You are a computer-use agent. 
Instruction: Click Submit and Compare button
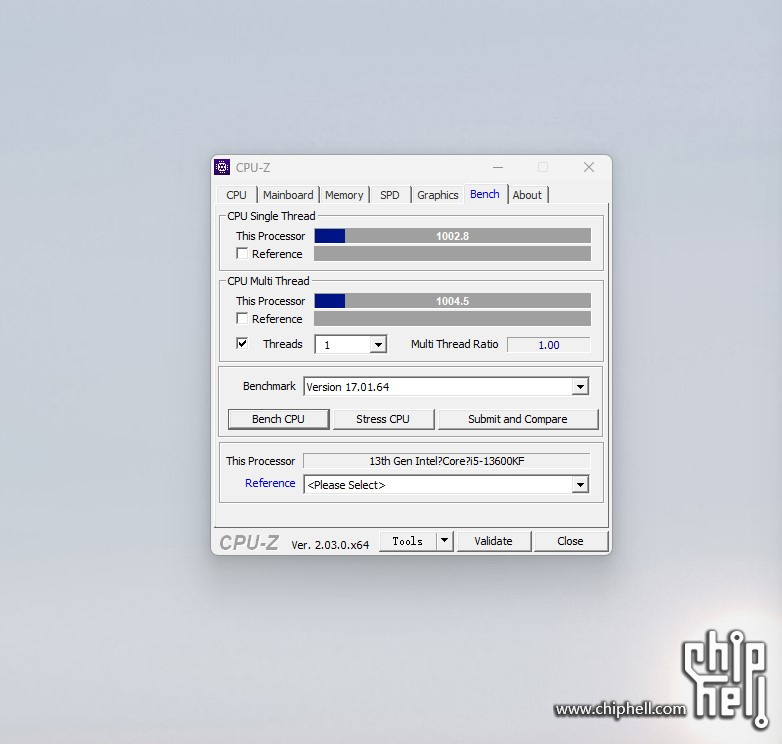coord(518,419)
